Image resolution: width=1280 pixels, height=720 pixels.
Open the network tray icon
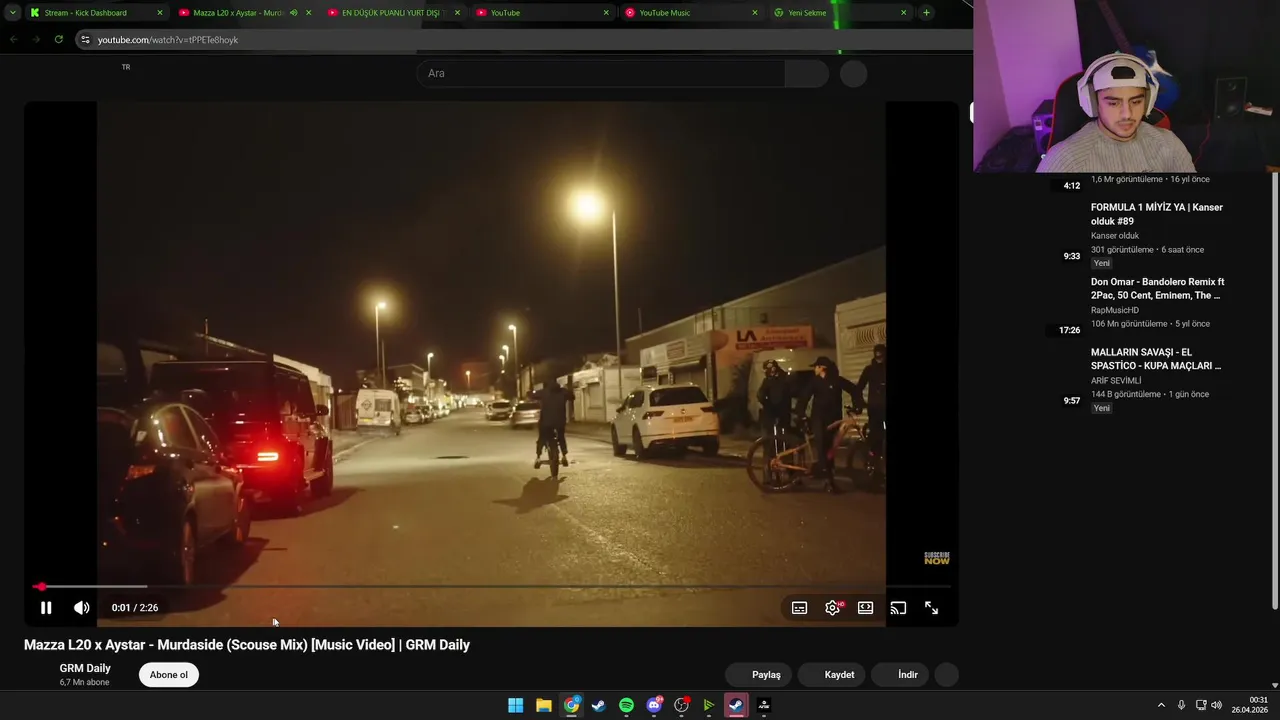tap(1201, 705)
